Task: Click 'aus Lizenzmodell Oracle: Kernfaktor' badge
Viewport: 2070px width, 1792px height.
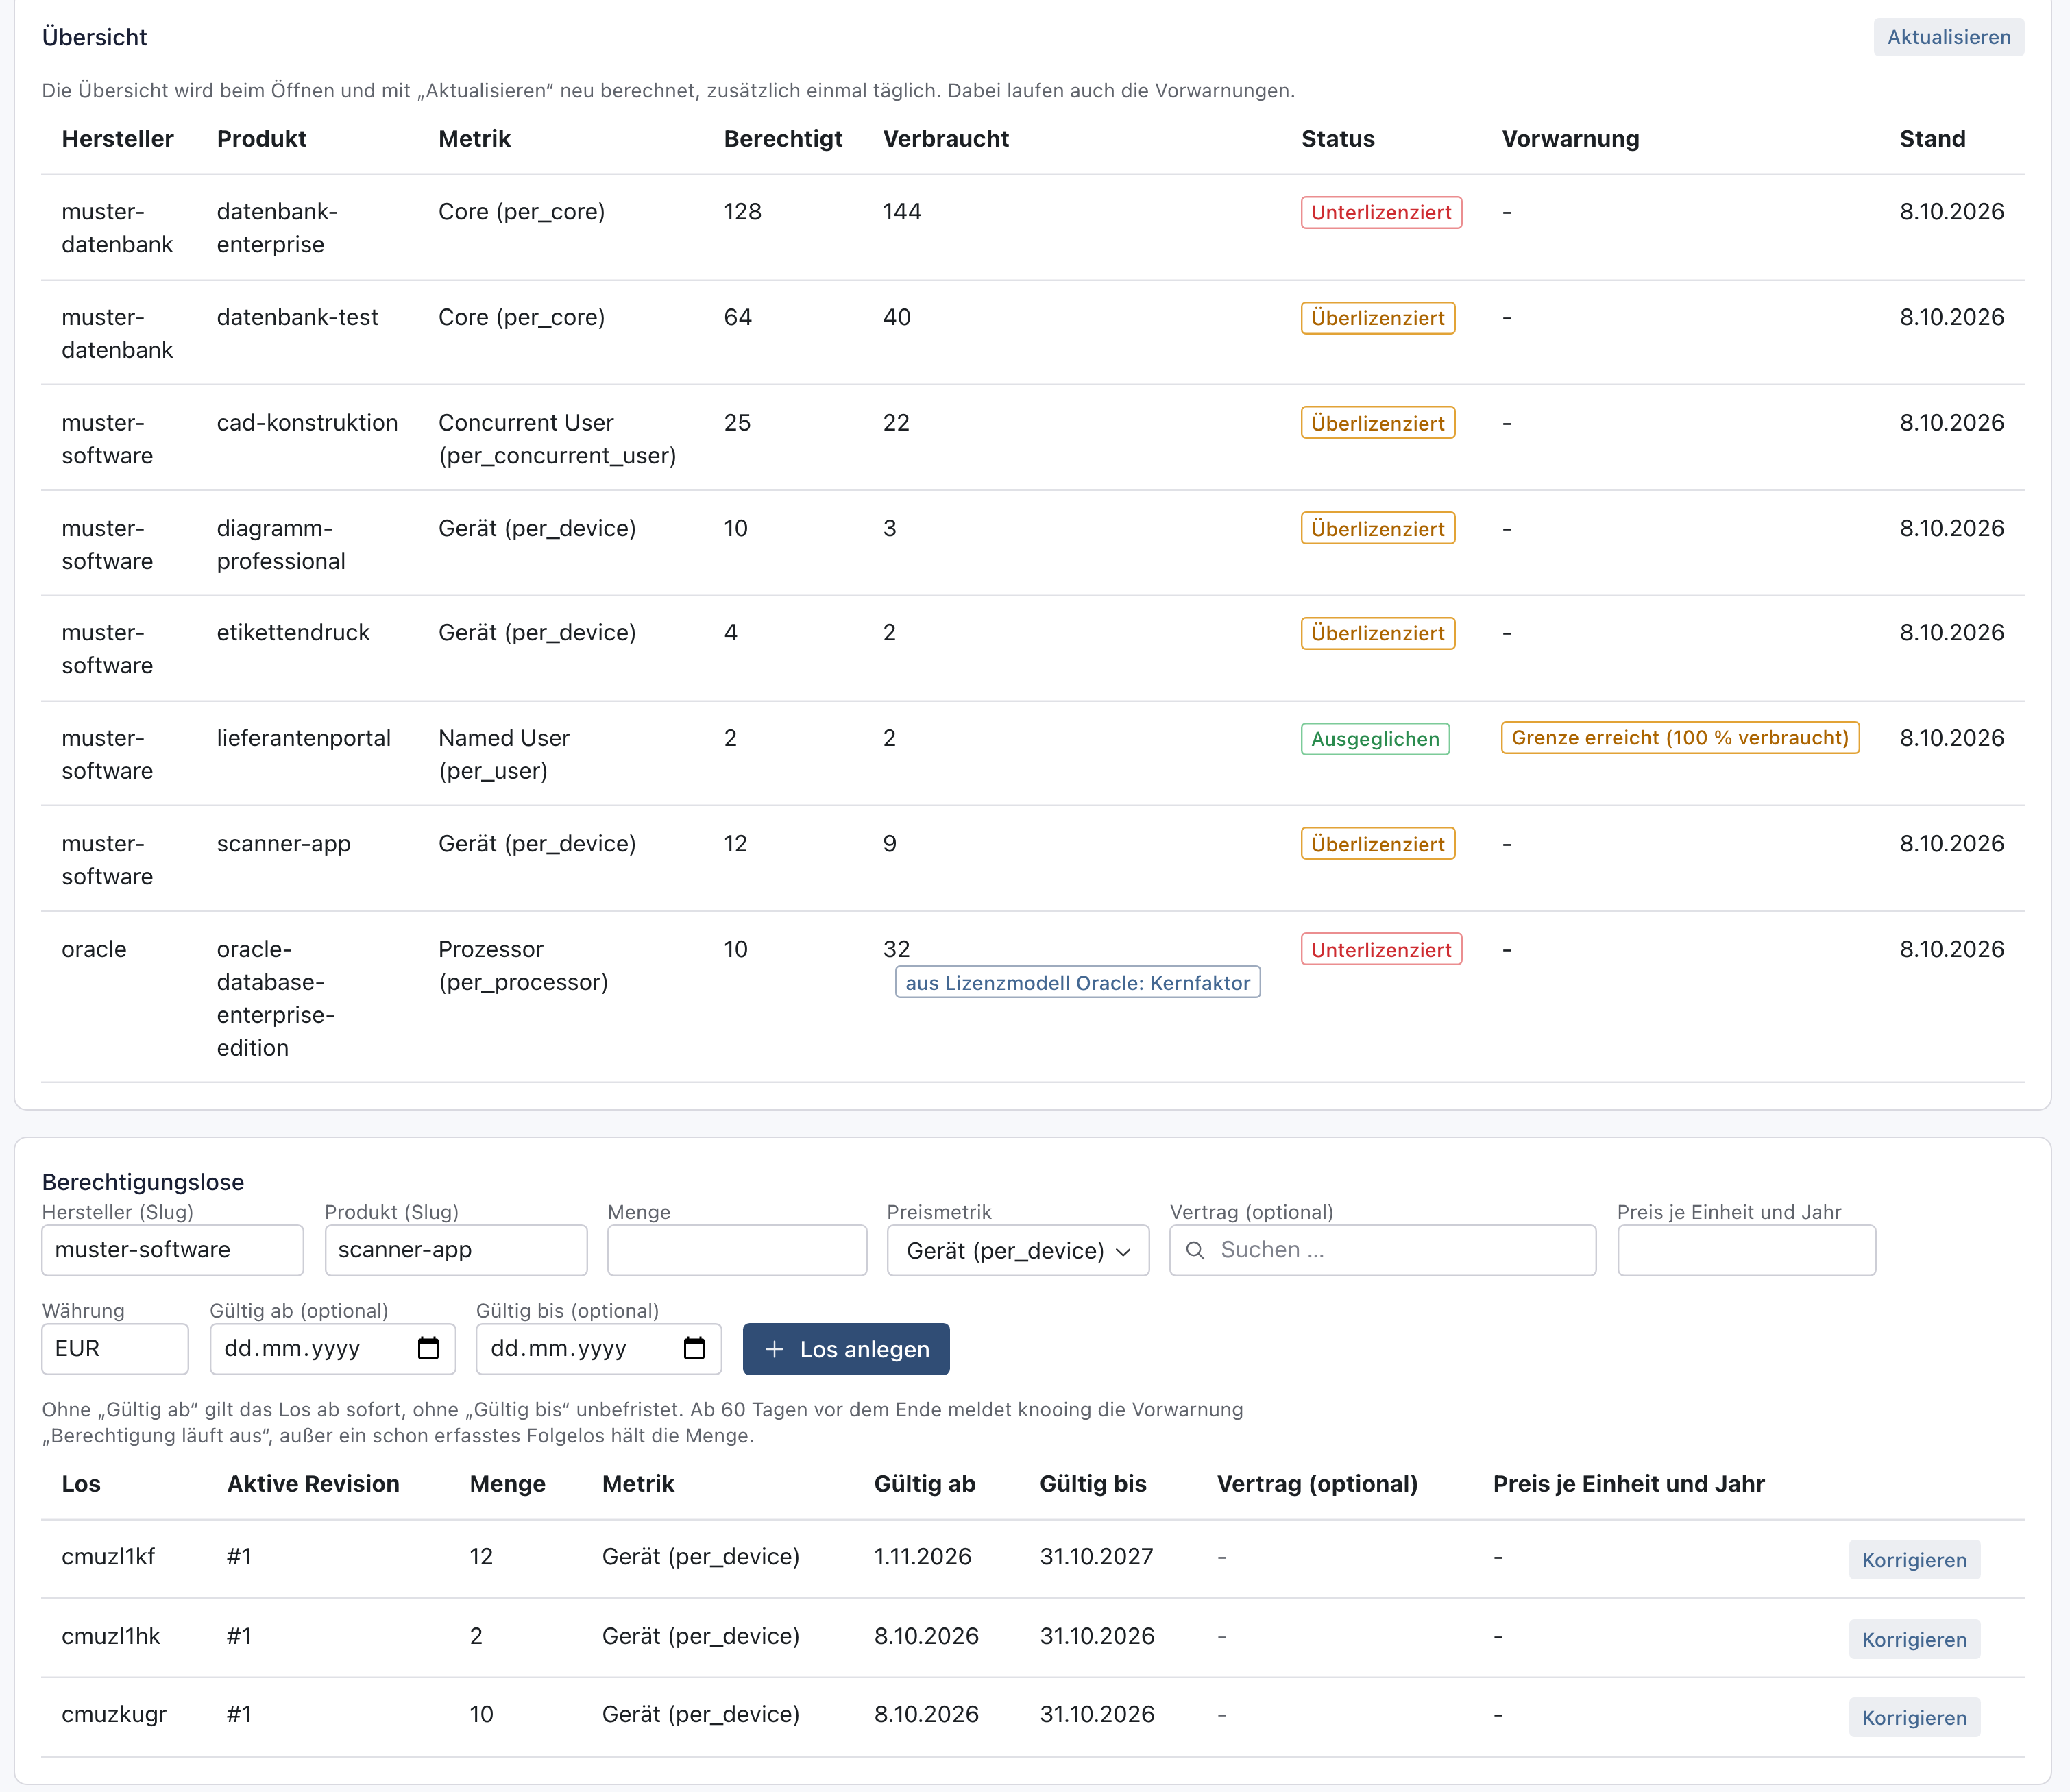Action: click(1078, 982)
